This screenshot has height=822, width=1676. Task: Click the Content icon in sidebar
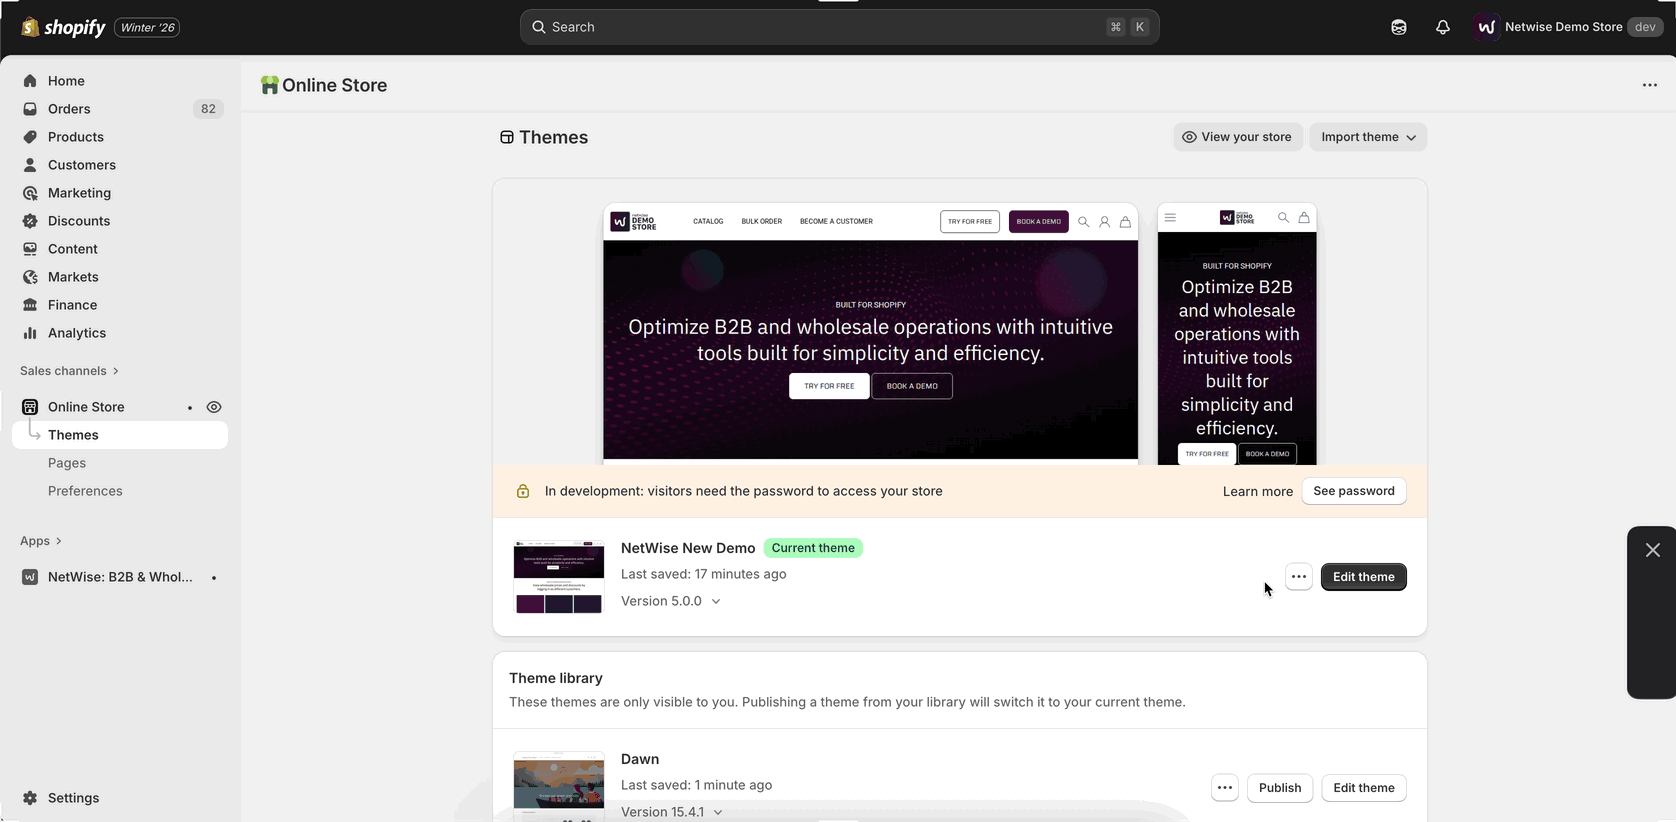point(30,249)
